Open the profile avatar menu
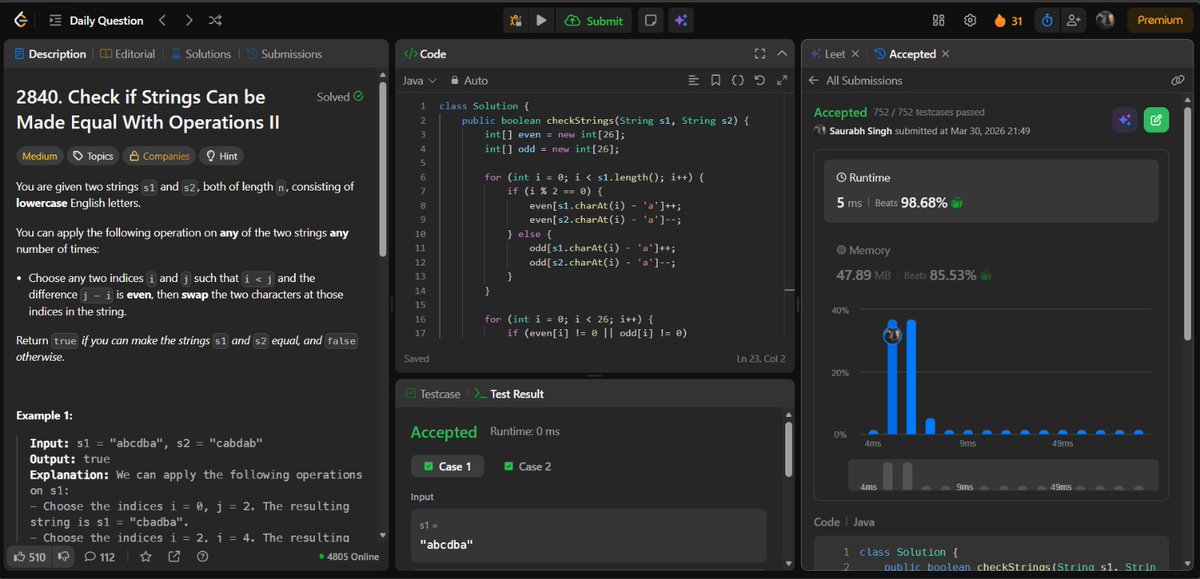 (1105, 20)
